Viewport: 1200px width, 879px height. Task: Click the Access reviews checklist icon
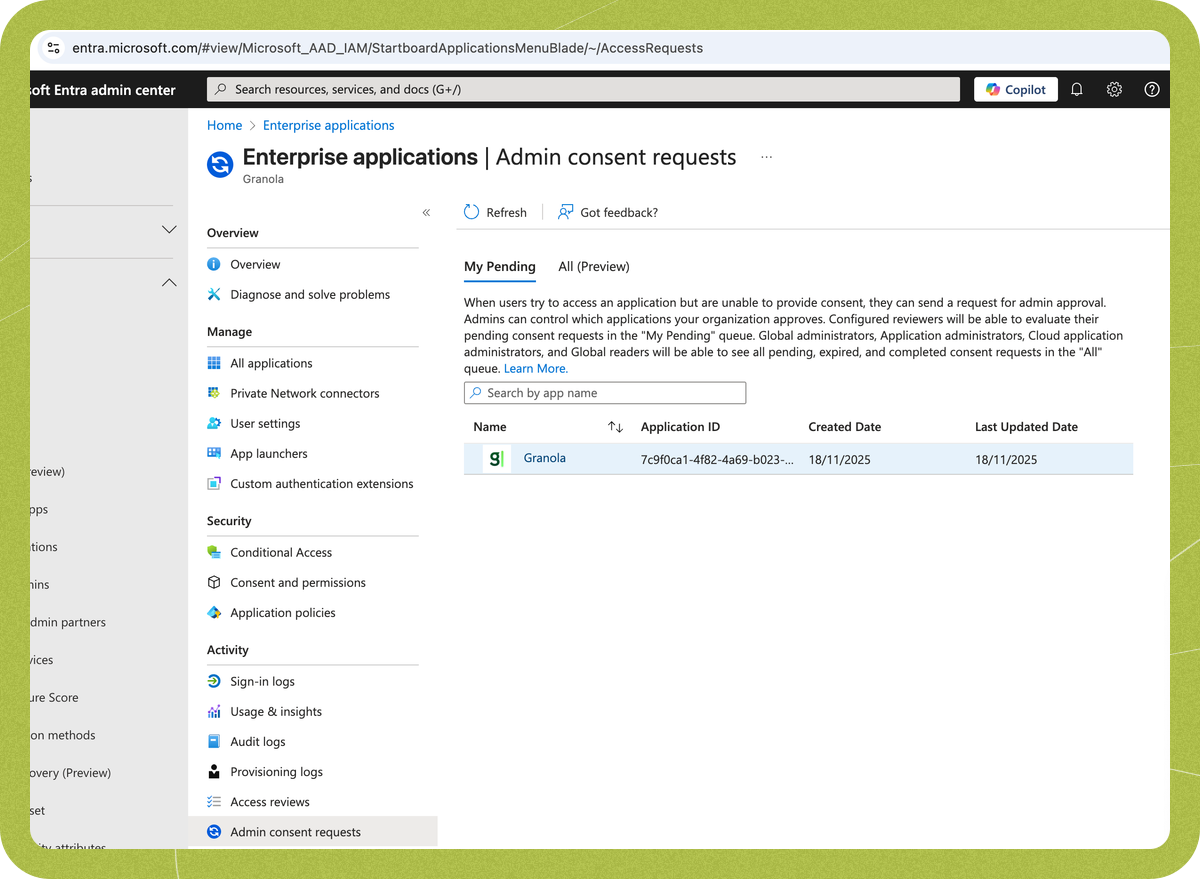[213, 801]
